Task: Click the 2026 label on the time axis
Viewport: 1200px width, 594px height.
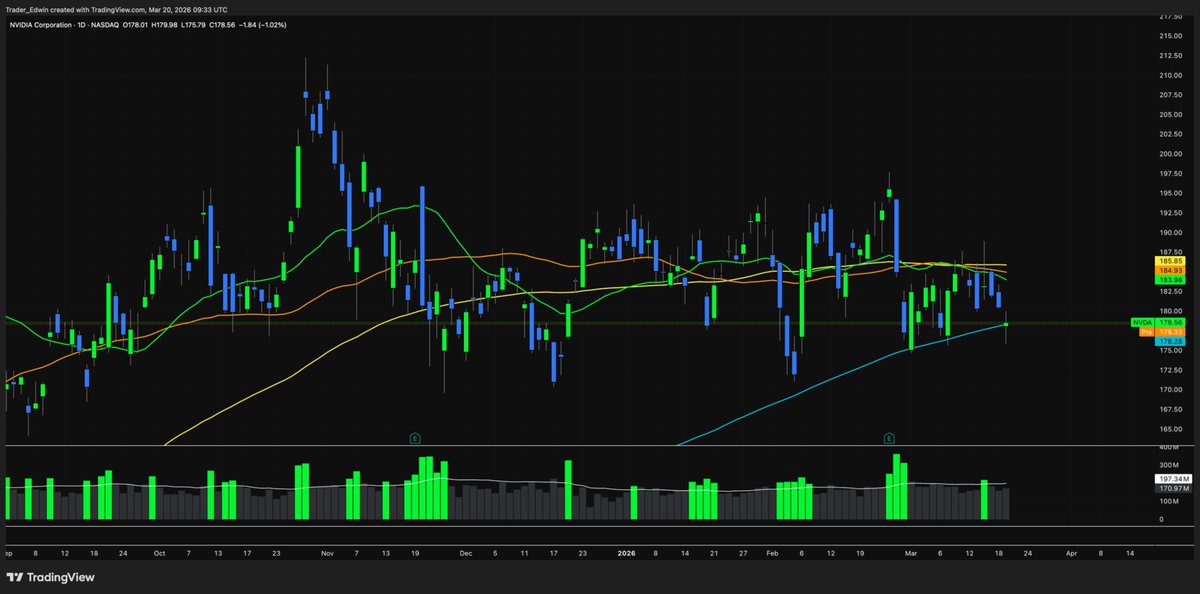Action: tap(628, 553)
